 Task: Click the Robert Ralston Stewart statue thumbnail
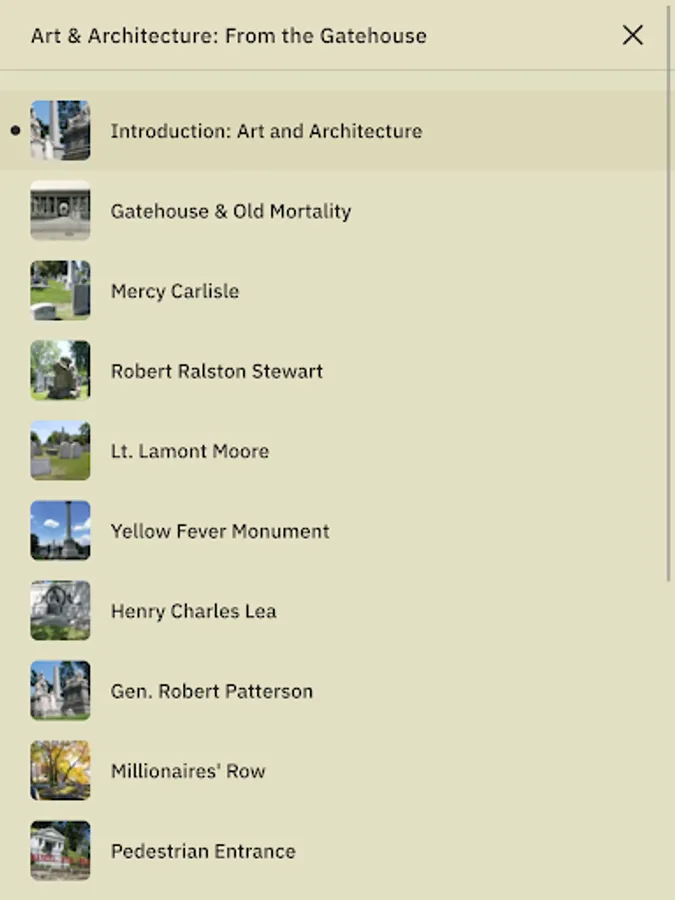tap(60, 371)
